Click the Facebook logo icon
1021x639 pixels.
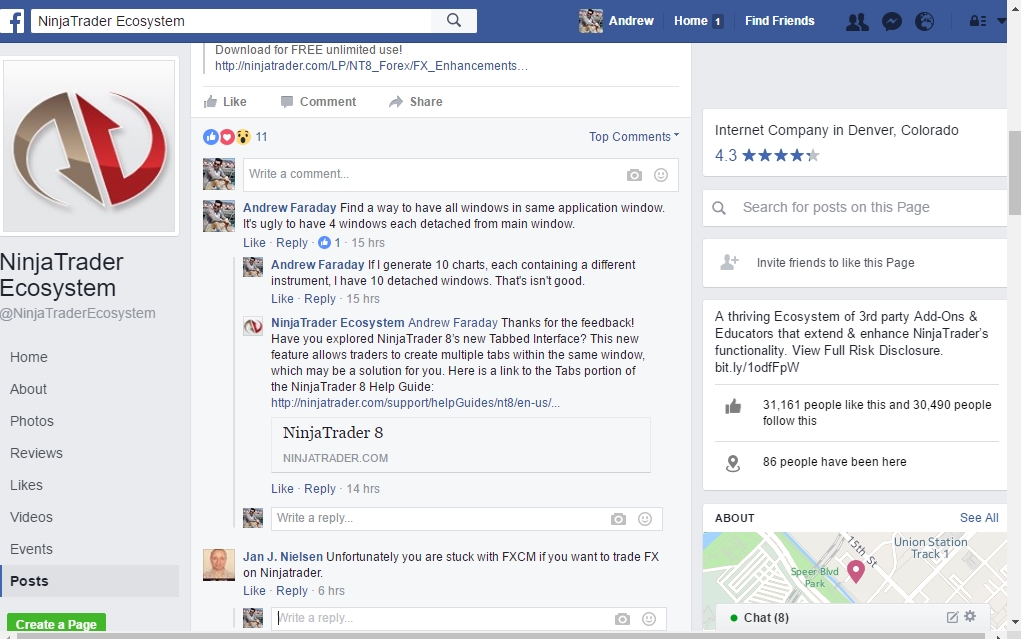pyautogui.click(x=12, y=21)
